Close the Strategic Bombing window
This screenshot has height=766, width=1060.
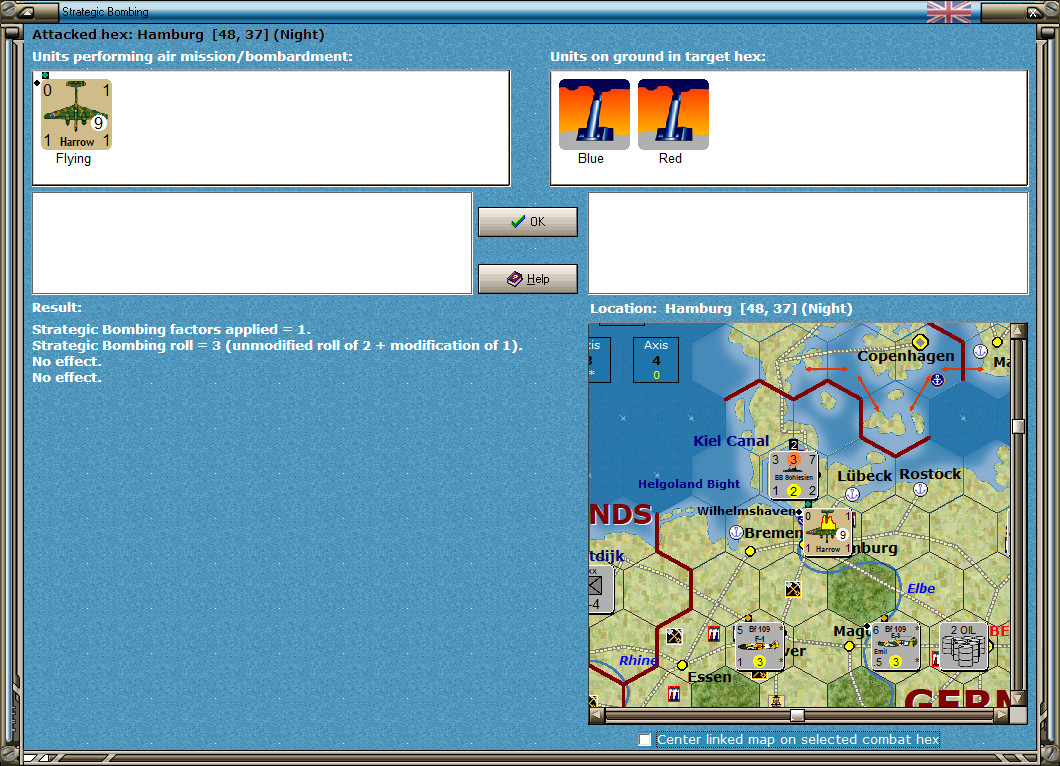[x=1034, y=11]
